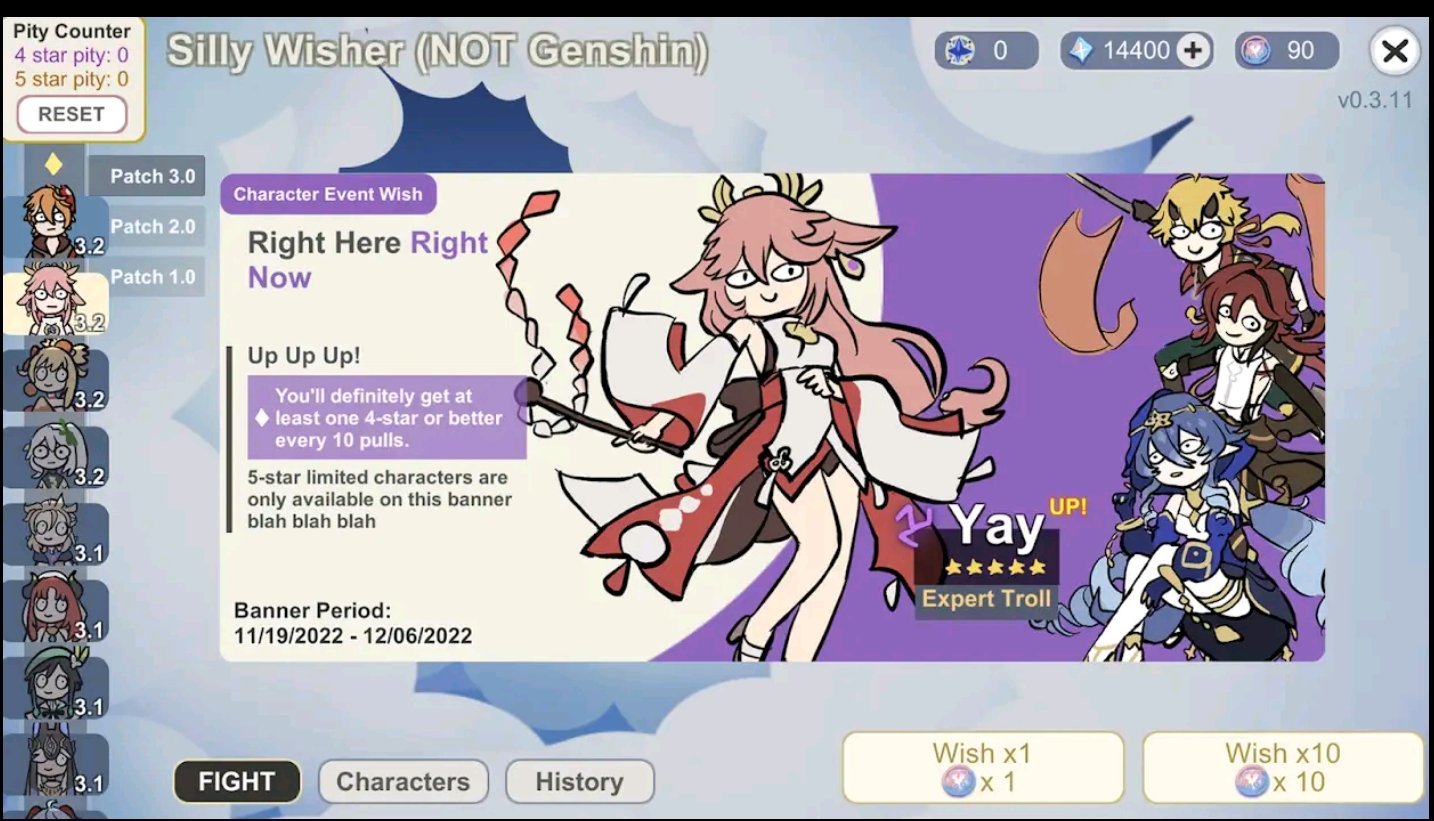1434x821 pixels.
Task: Click the yellow diamond marker above the sidebar
Action: [x=54, y=164]
